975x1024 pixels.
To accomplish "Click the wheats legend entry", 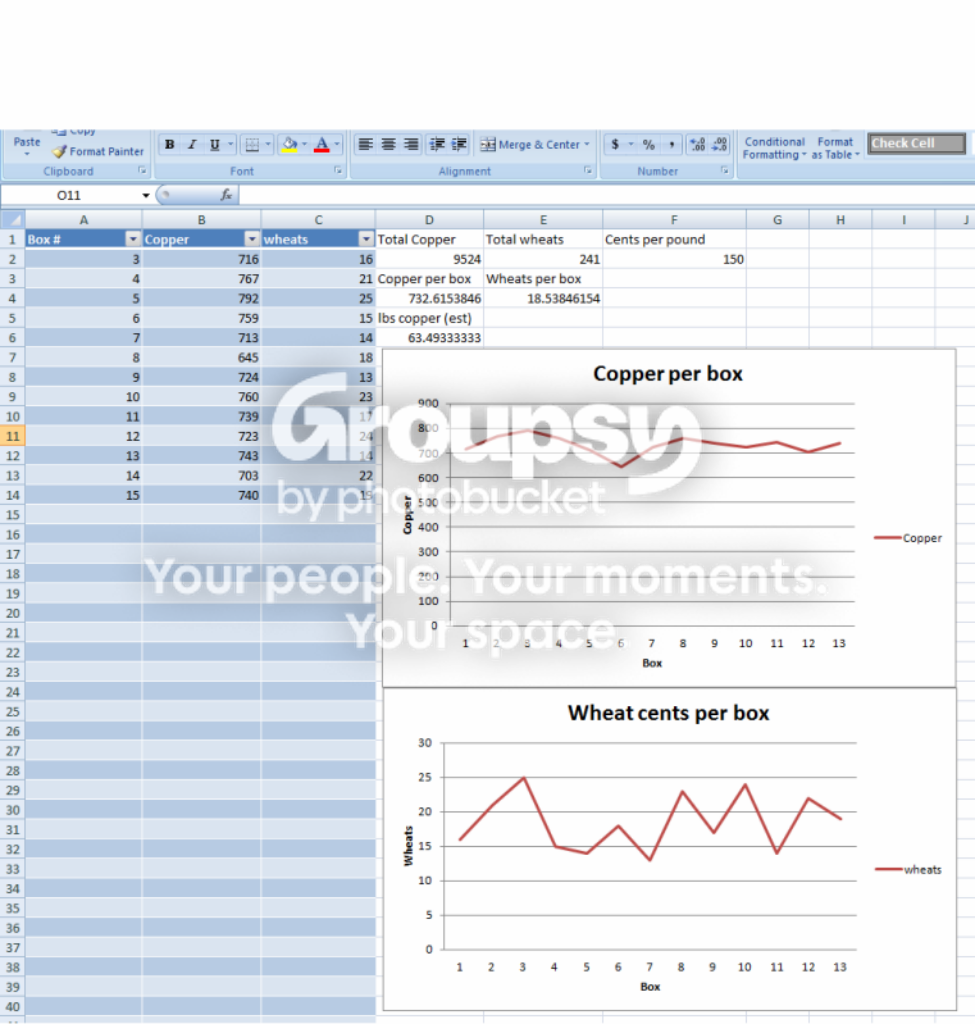I will point(908,870).
